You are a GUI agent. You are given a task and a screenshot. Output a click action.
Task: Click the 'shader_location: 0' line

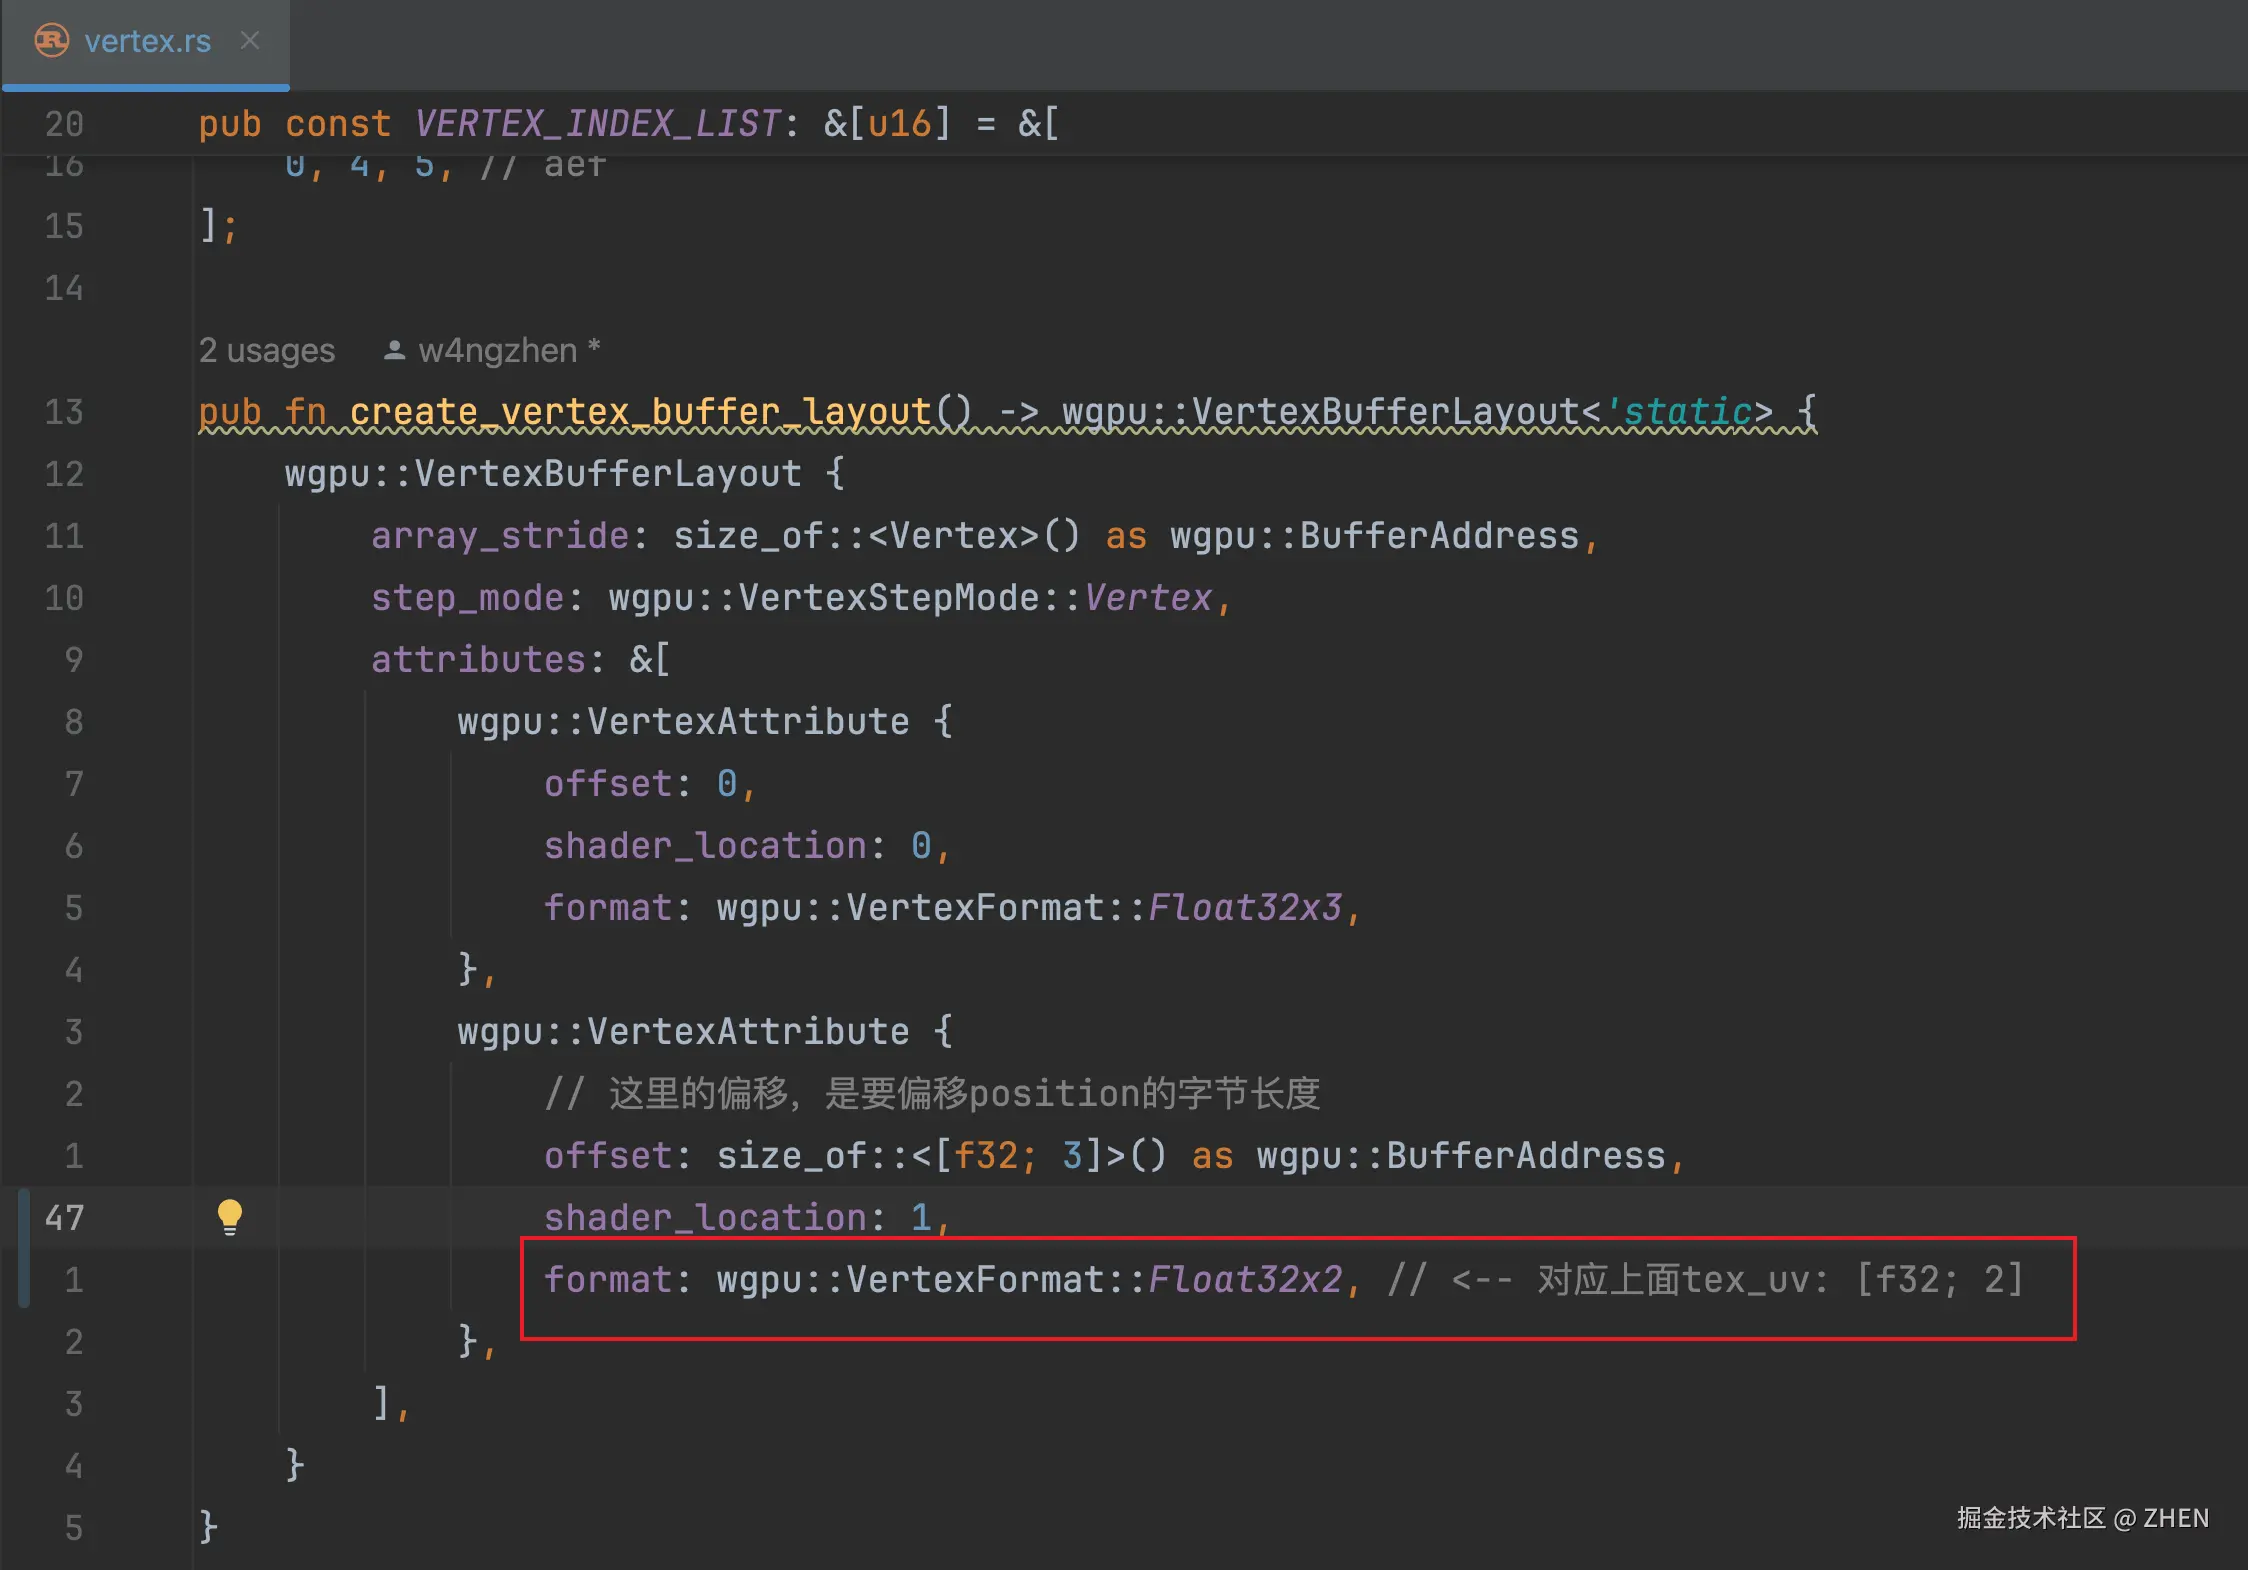click(747, 846)
